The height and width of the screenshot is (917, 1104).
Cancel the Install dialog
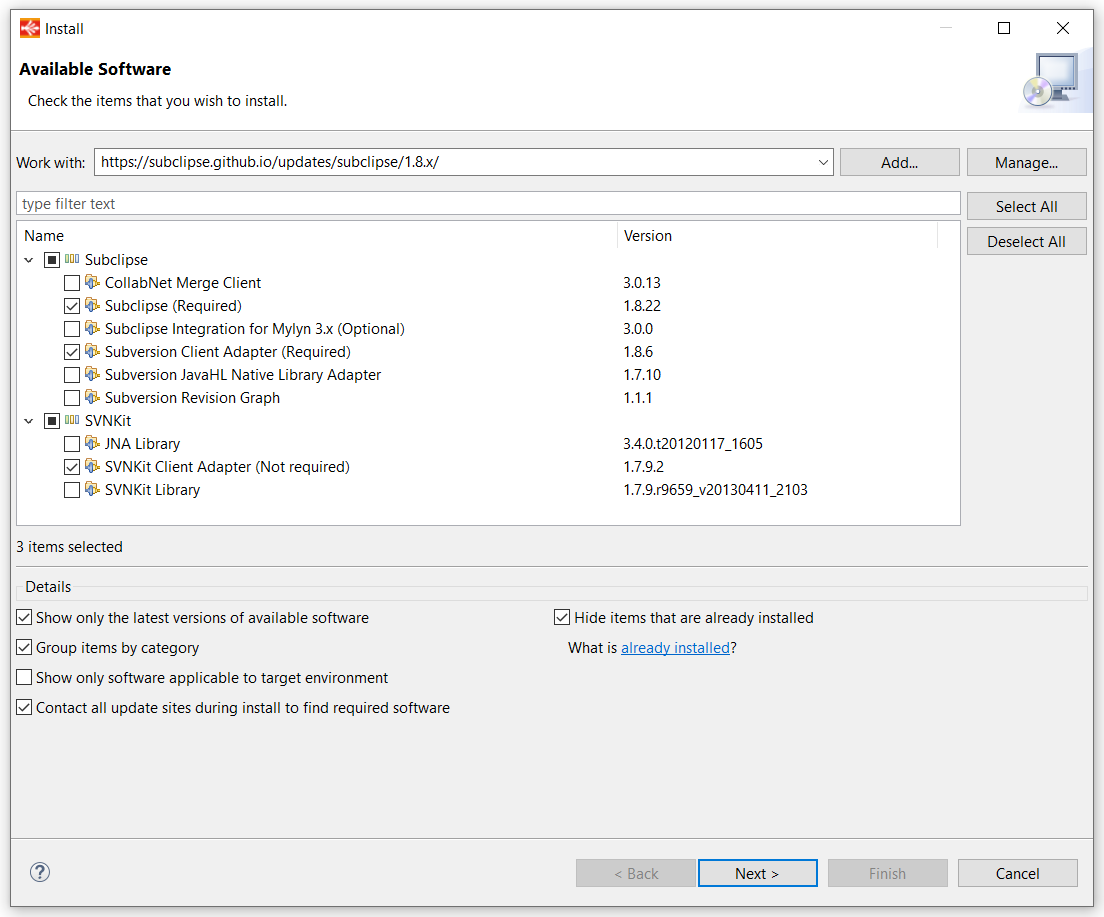coord(1017,873)
